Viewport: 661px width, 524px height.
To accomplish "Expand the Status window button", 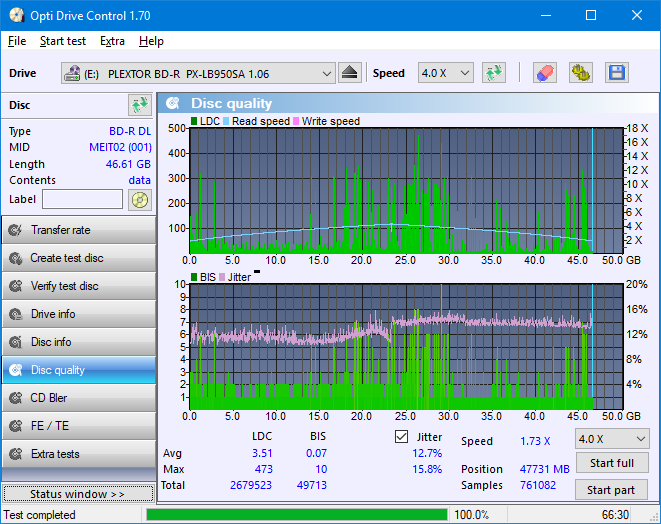I will (78, 494).
